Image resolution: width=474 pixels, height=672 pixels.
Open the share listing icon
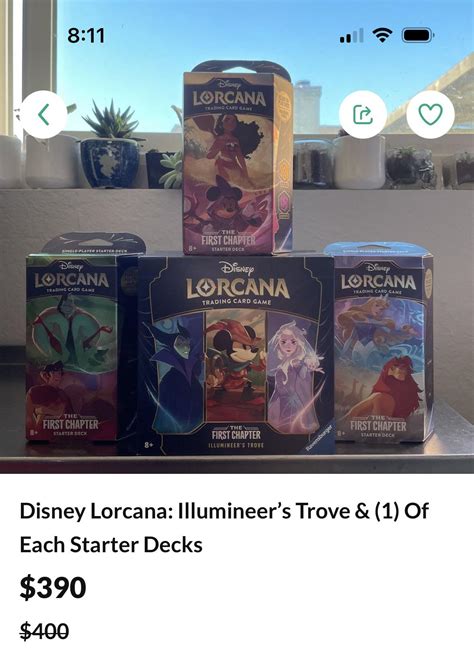pyautogui.click(x=363, y=114)
